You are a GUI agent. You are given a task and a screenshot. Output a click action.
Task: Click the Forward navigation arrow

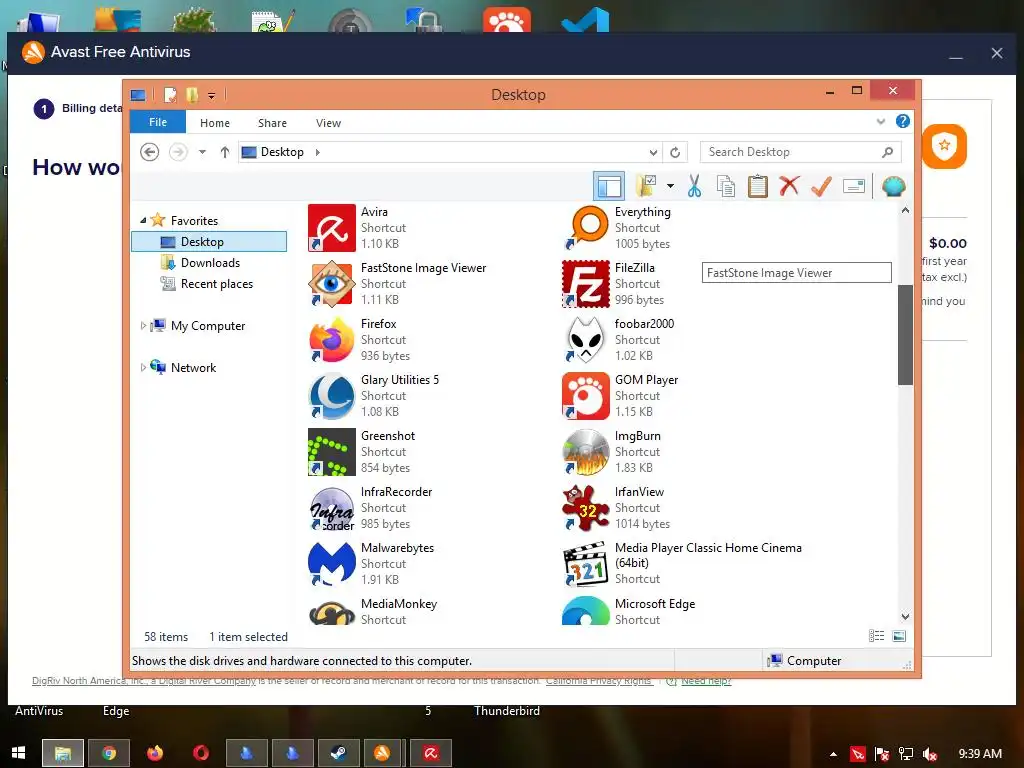pyautogui.click(x=178, y=152)
